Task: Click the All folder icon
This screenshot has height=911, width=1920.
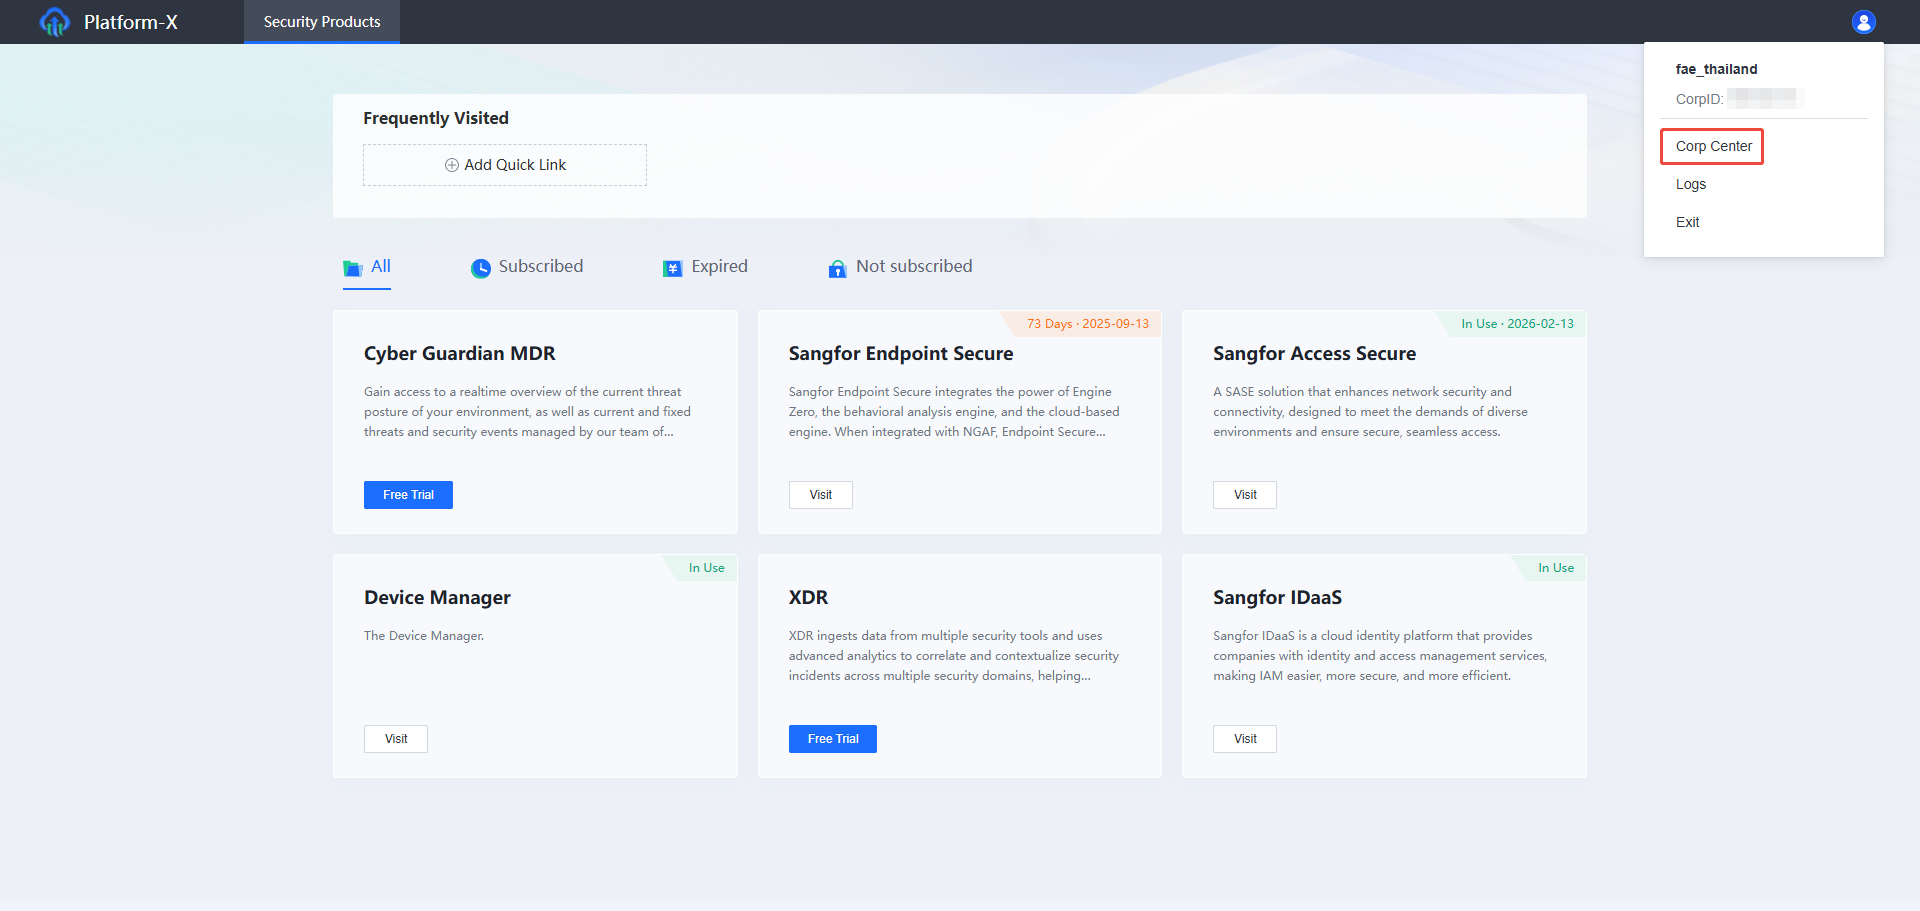Action: (x=352, y=268)
